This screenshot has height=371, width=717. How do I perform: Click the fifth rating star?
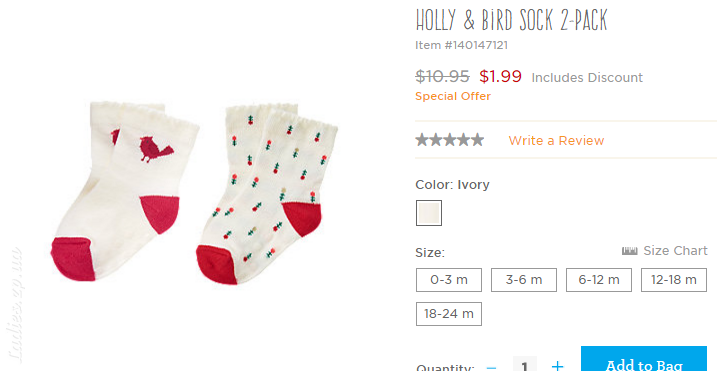pos(477,140)
